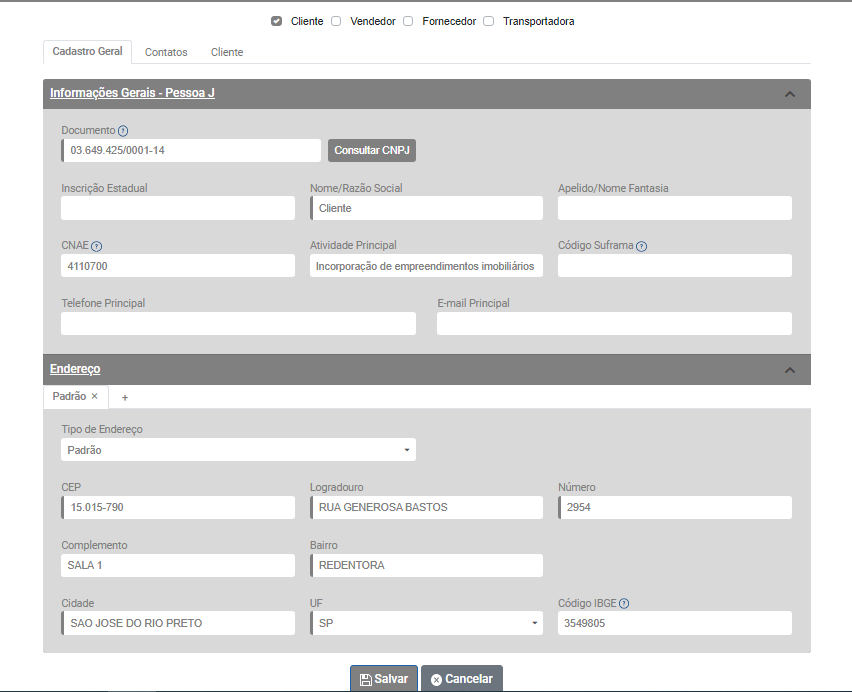Save the form with Salvar button
Image resolution: width=852 pixels, height=692 pixels.
point(384,679)
